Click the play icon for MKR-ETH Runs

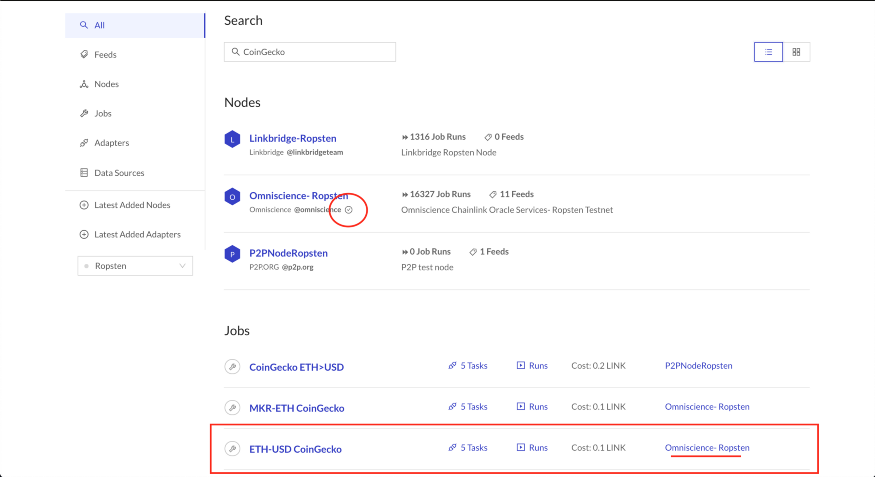(521, 407)
